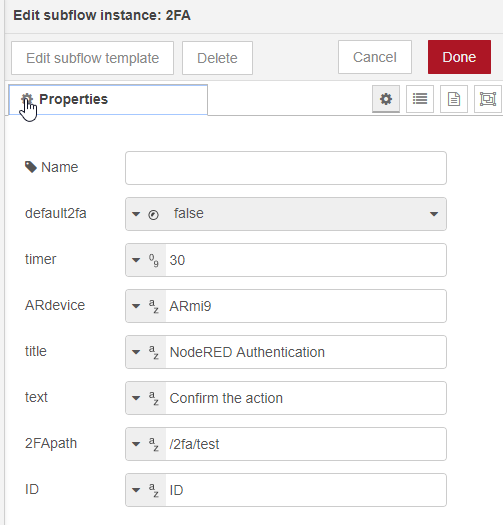503x525 pixels.
Task: Delete the subflow instance
Action: click(217, 58)
